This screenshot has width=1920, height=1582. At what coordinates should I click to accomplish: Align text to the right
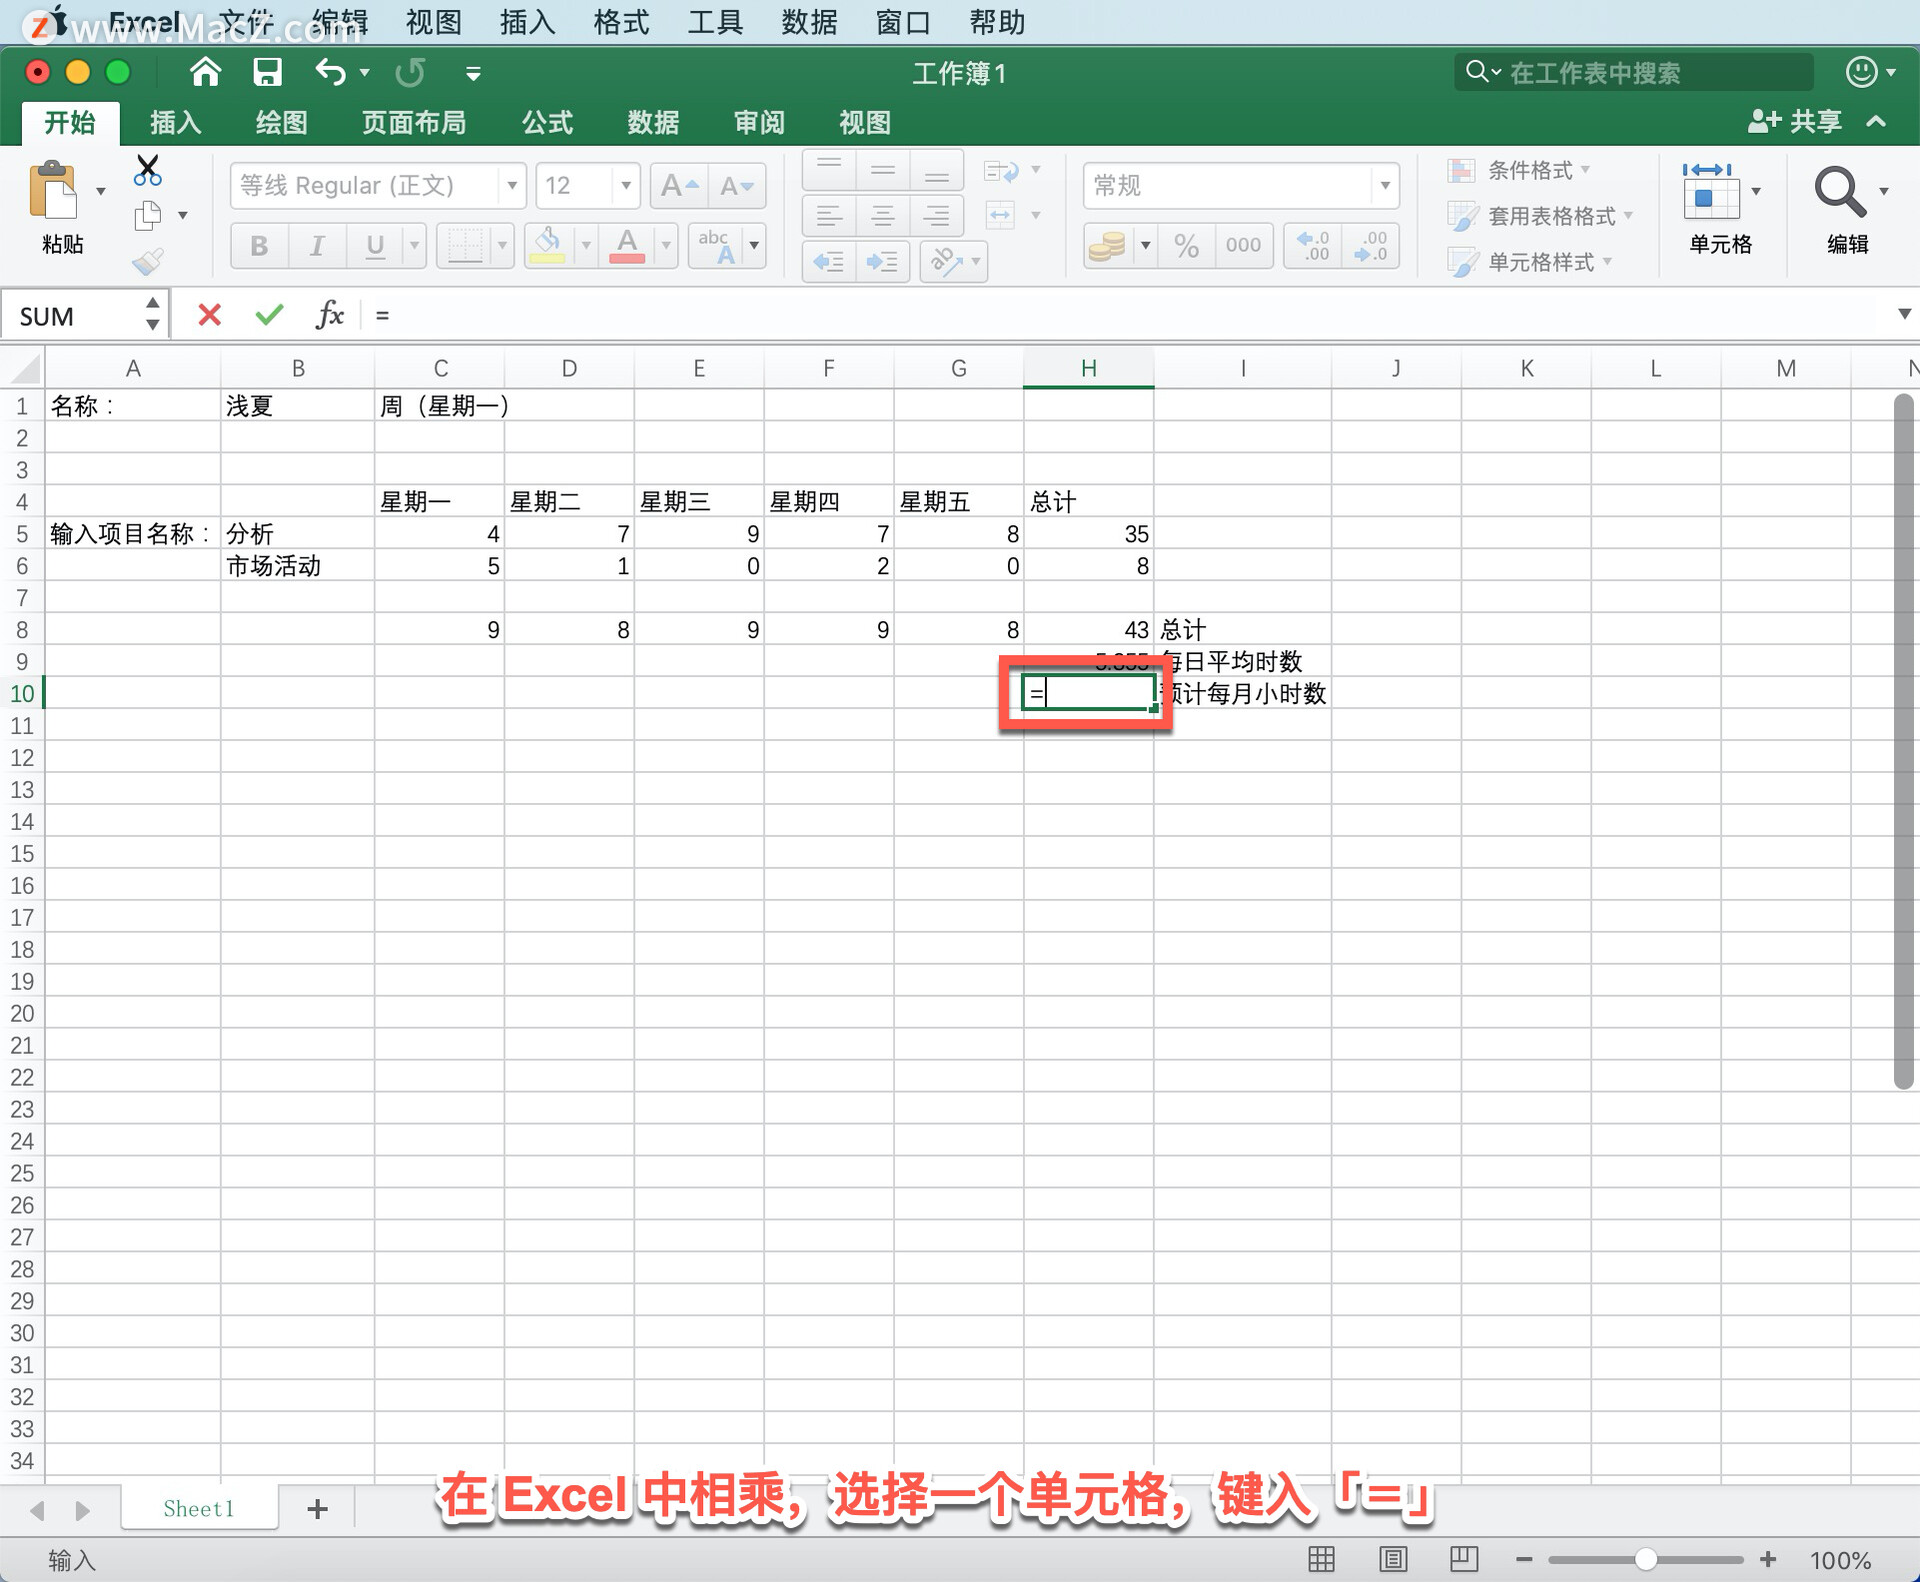pos(936,215)
